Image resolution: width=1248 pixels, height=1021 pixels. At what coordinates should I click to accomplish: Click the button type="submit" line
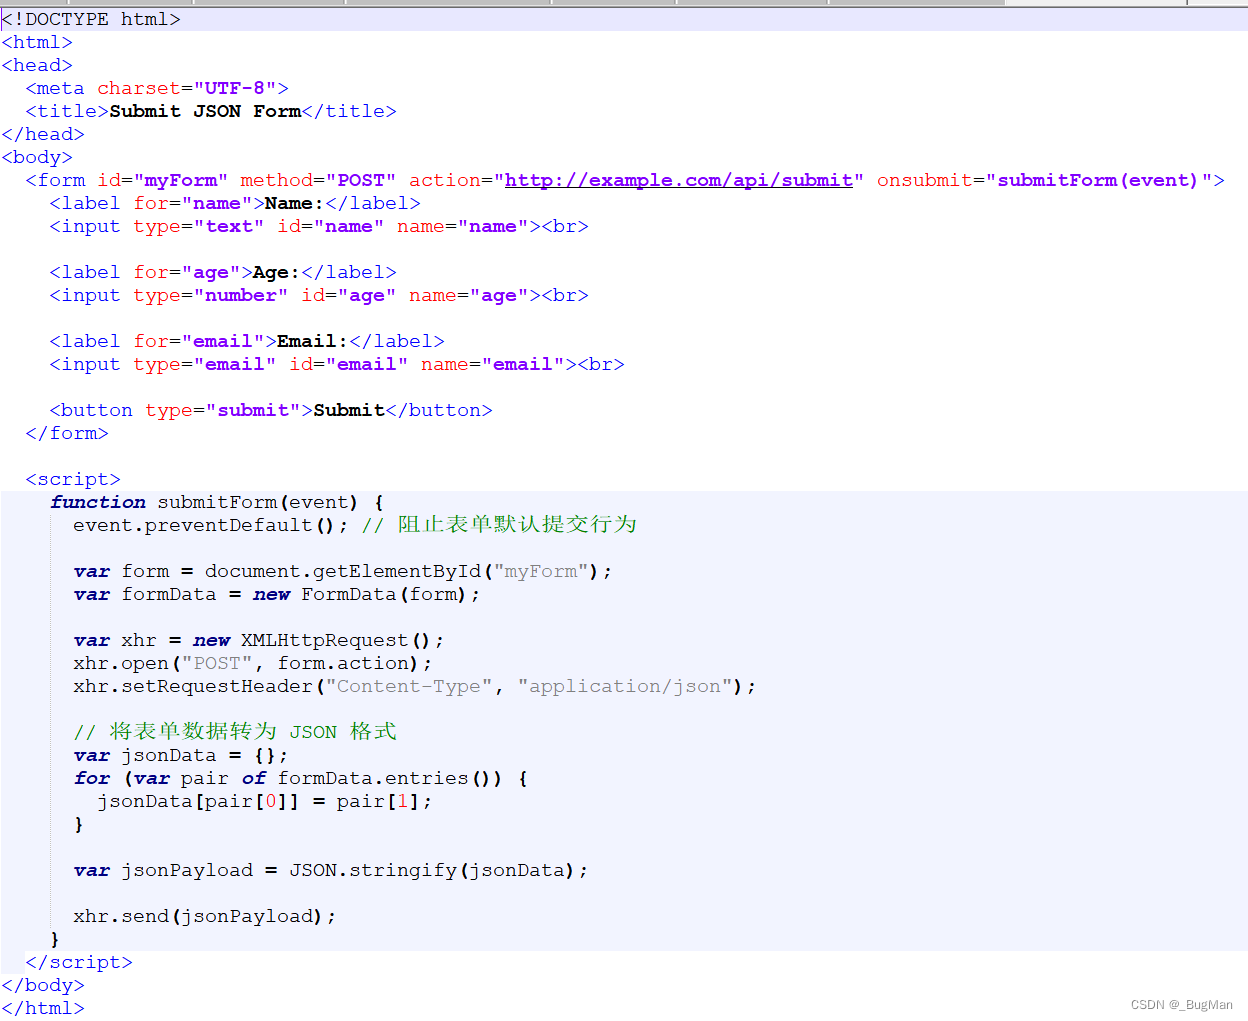tap(271, 410)
